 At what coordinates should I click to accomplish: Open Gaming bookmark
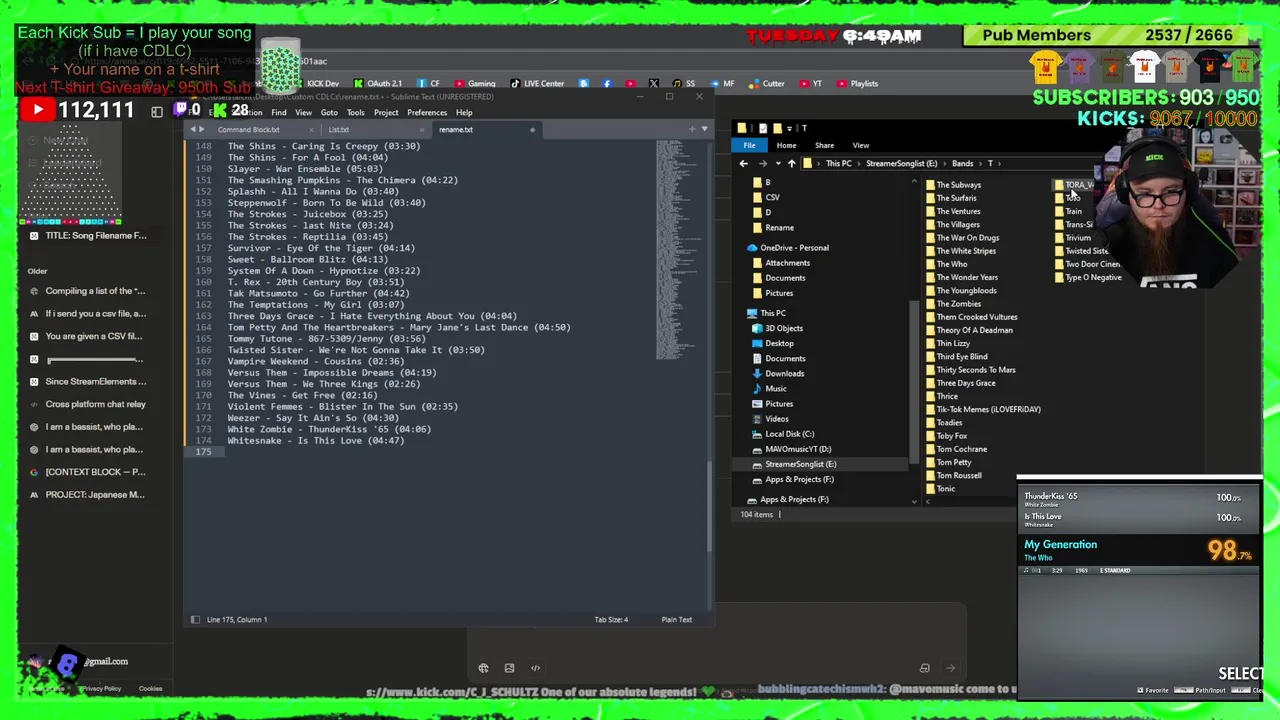click(x=475, y=84)
